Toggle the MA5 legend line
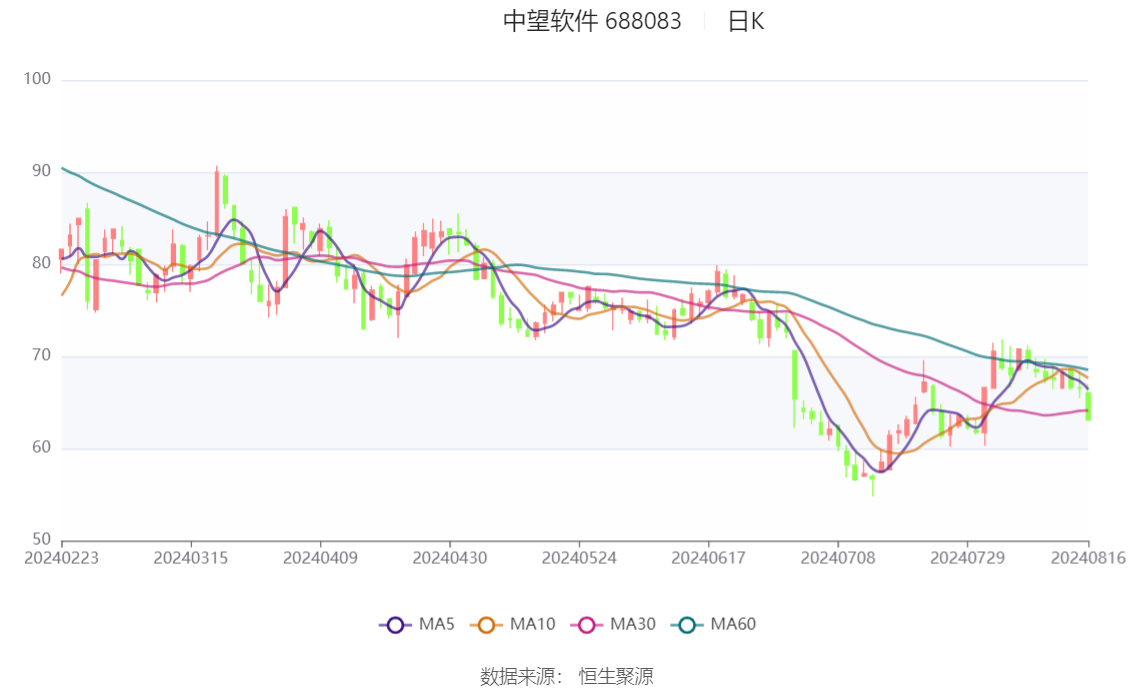This screenshot has width=1134, height=689. [417, 624]
